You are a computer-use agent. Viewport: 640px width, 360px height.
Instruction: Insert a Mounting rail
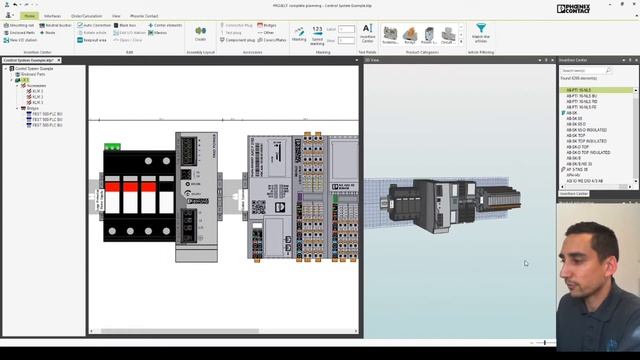point(19,25)
